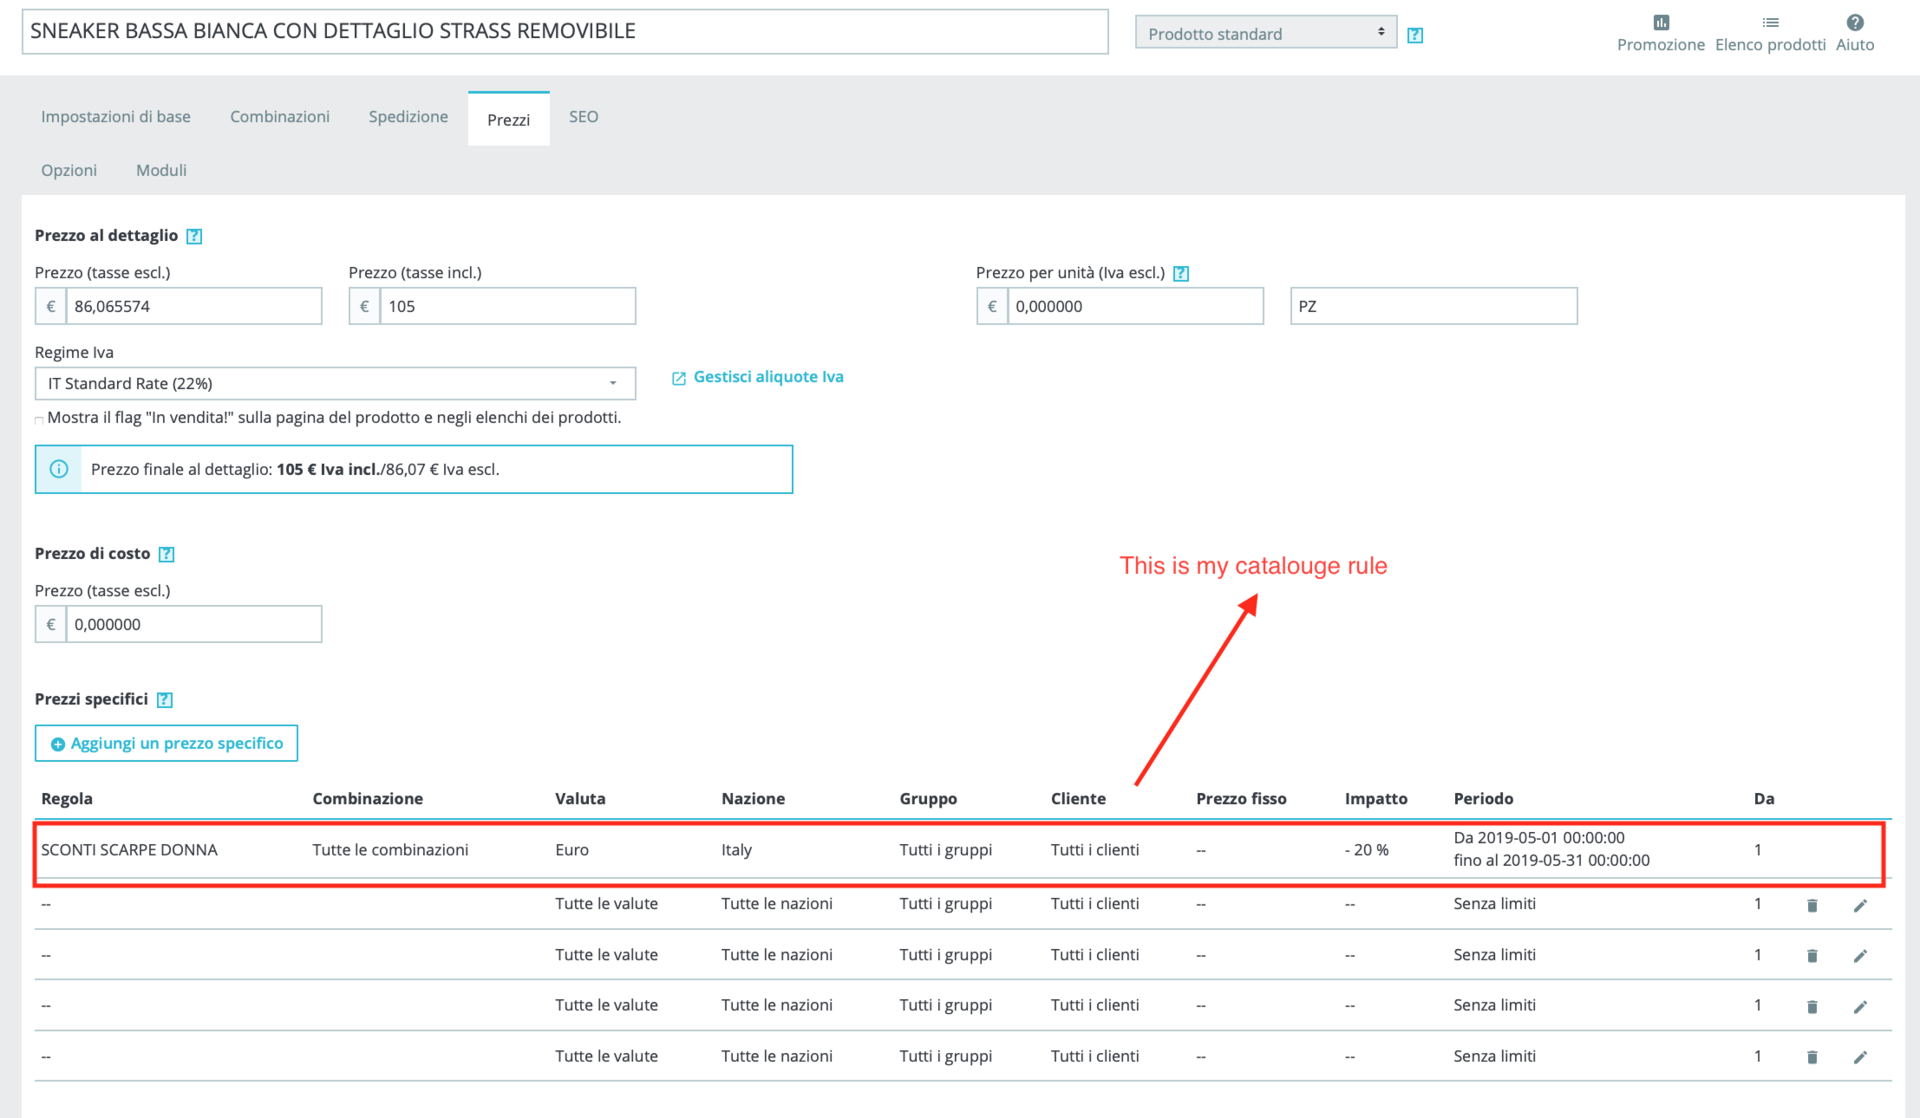Open the SEO tab
The image size is (1920, 1118).
click(x=583, y=117)
